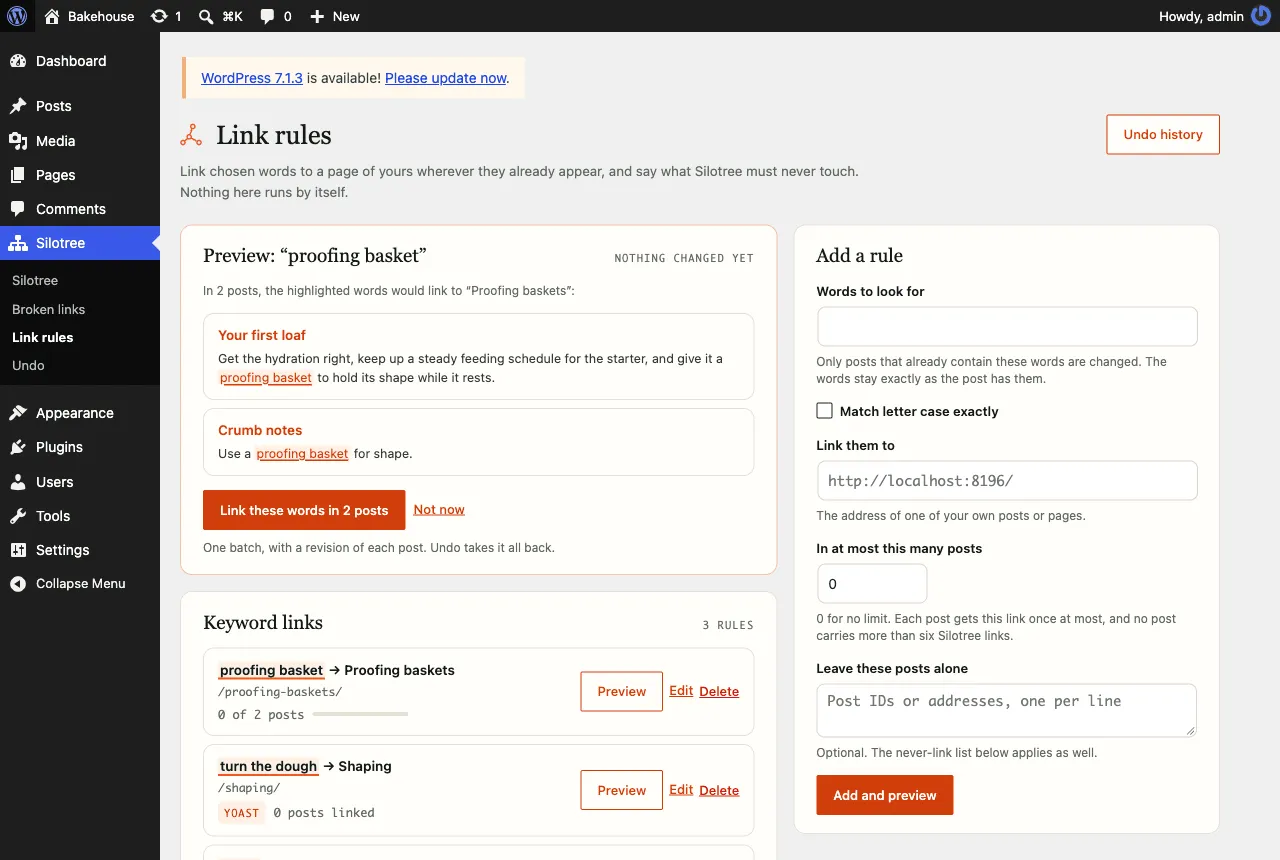Image resolution: width=1280 pixels, height=860 pixels.
Task: Open the Pages menu
Action: click(80, 175)
